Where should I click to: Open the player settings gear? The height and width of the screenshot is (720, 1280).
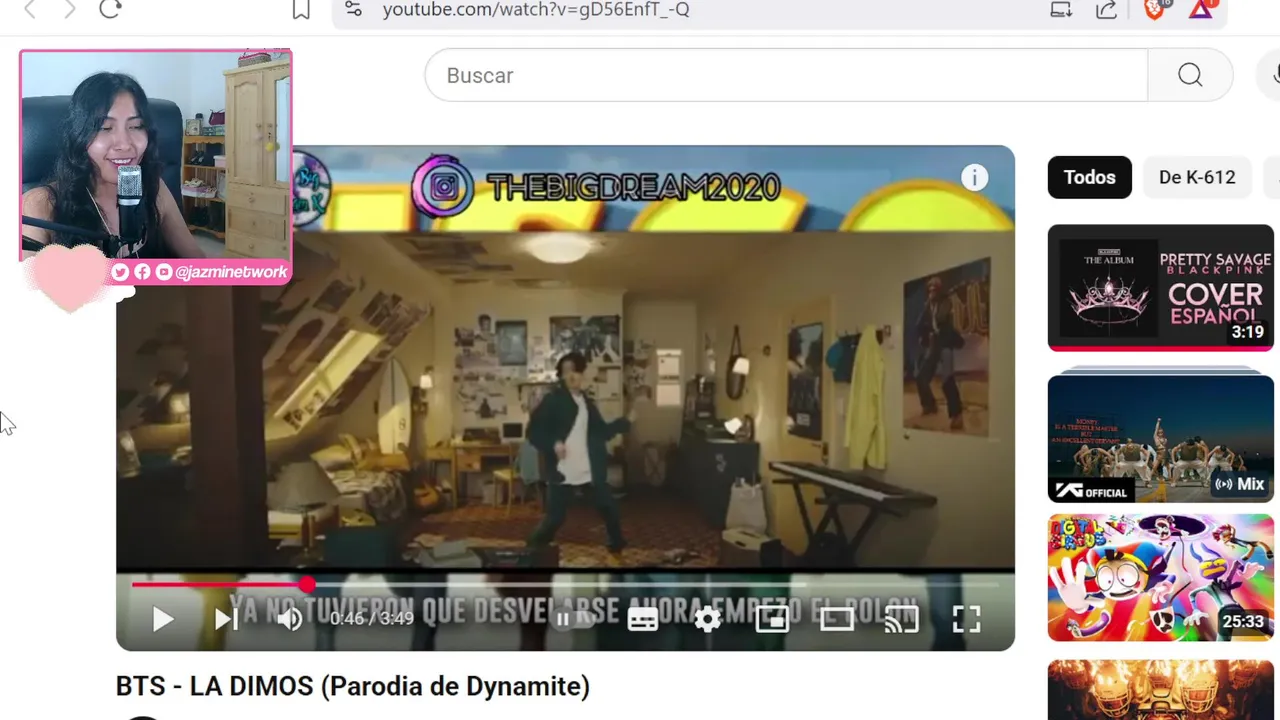click(707, 620)
